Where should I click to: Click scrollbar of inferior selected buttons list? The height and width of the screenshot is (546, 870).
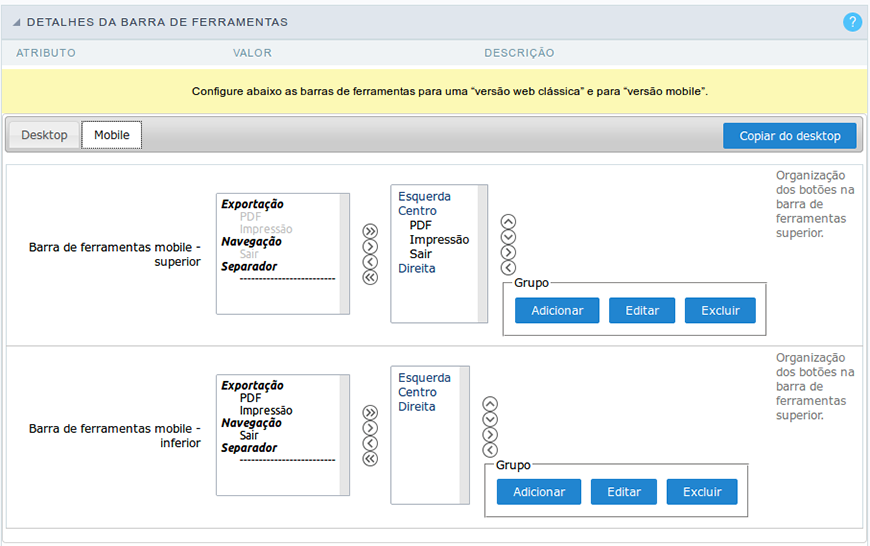click(x=464, y=435)
